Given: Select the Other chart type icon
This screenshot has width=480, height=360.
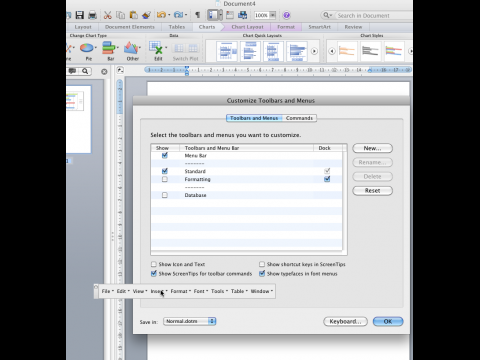Looking at the screenshot, I should 131,48.
